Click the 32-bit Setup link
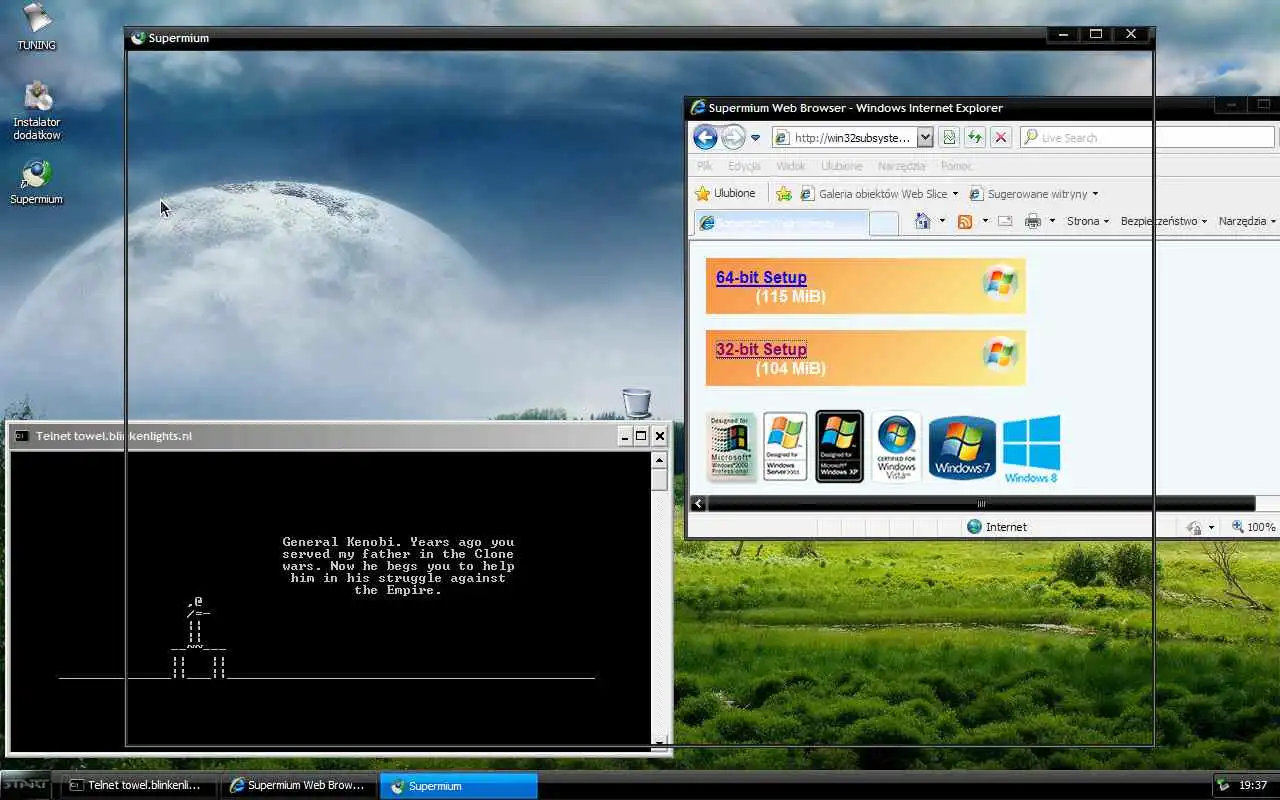1280x800 pixels. pyautogui.click(x=761, y=349)
